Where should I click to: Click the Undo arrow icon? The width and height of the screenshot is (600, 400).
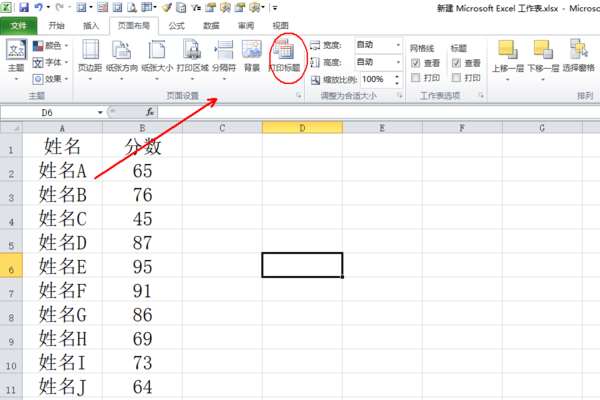38,7
